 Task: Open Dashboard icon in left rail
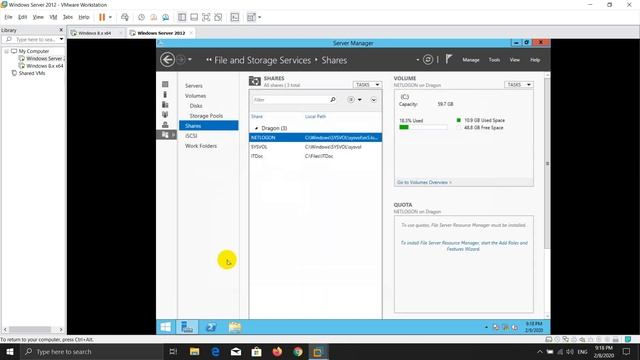coord(165,84)
